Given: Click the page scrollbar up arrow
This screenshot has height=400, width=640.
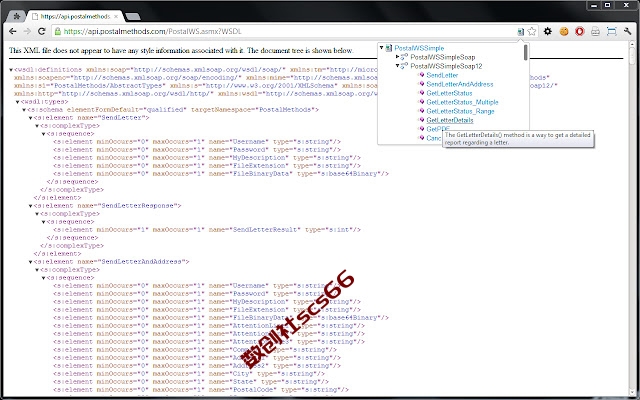Looking at the screenshot, I should [632, 46].
